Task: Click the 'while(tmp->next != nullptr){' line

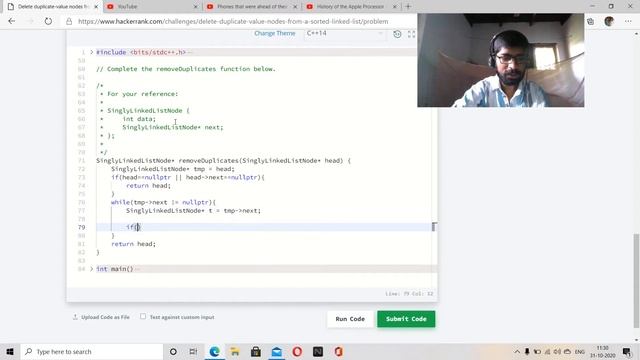Action: click(x=163, y=202)
